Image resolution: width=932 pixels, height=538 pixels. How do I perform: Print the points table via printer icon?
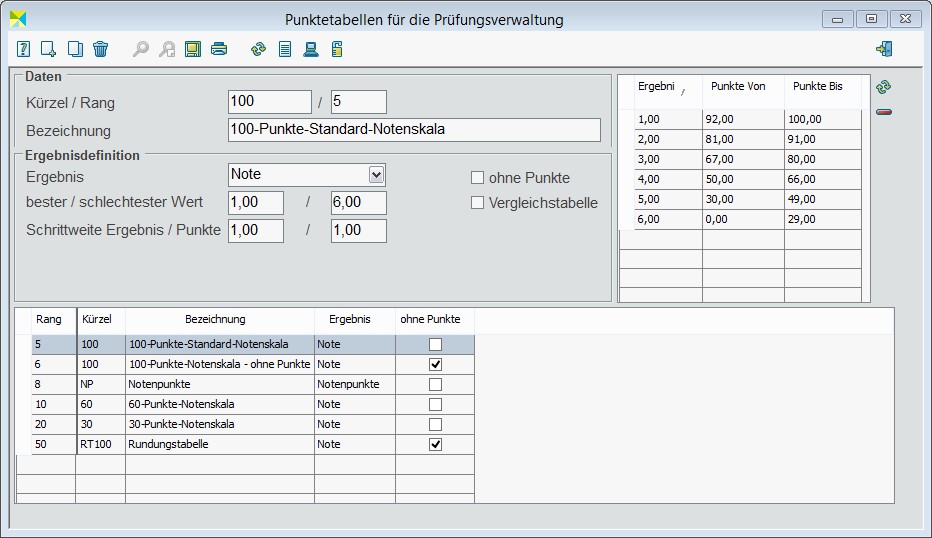(x=219, y=49)
